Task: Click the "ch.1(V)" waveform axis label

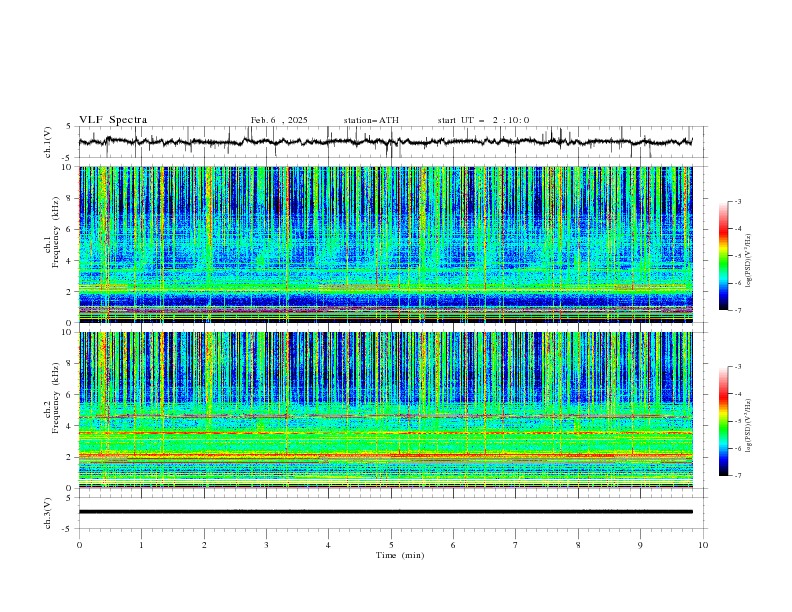Action: click(48, 142)
